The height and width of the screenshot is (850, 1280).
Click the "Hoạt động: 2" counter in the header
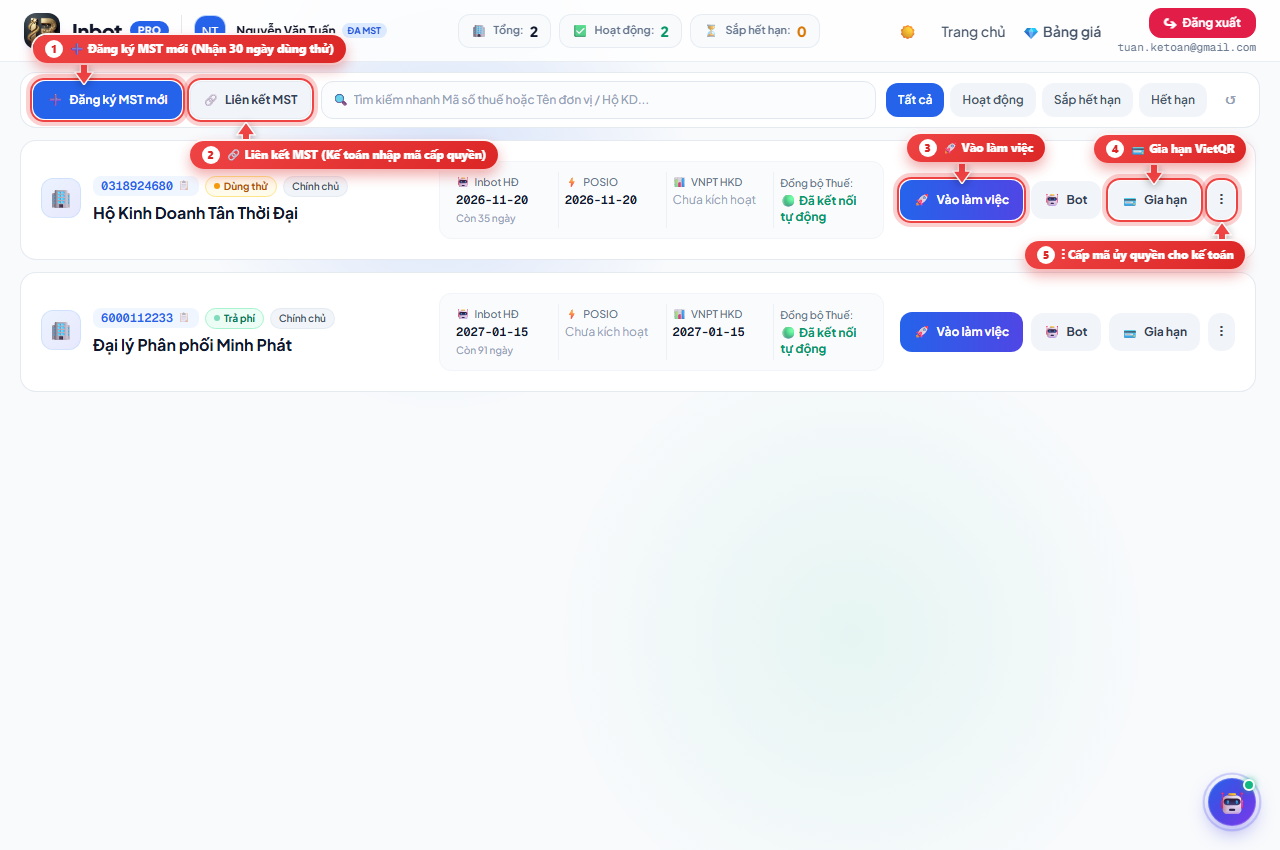pos(620,31)
